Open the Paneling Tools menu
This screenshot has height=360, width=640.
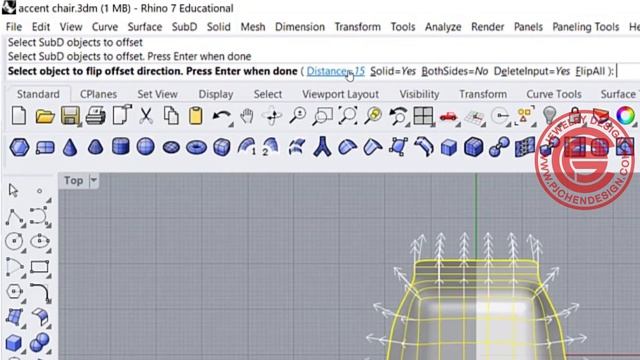[586, 27]
